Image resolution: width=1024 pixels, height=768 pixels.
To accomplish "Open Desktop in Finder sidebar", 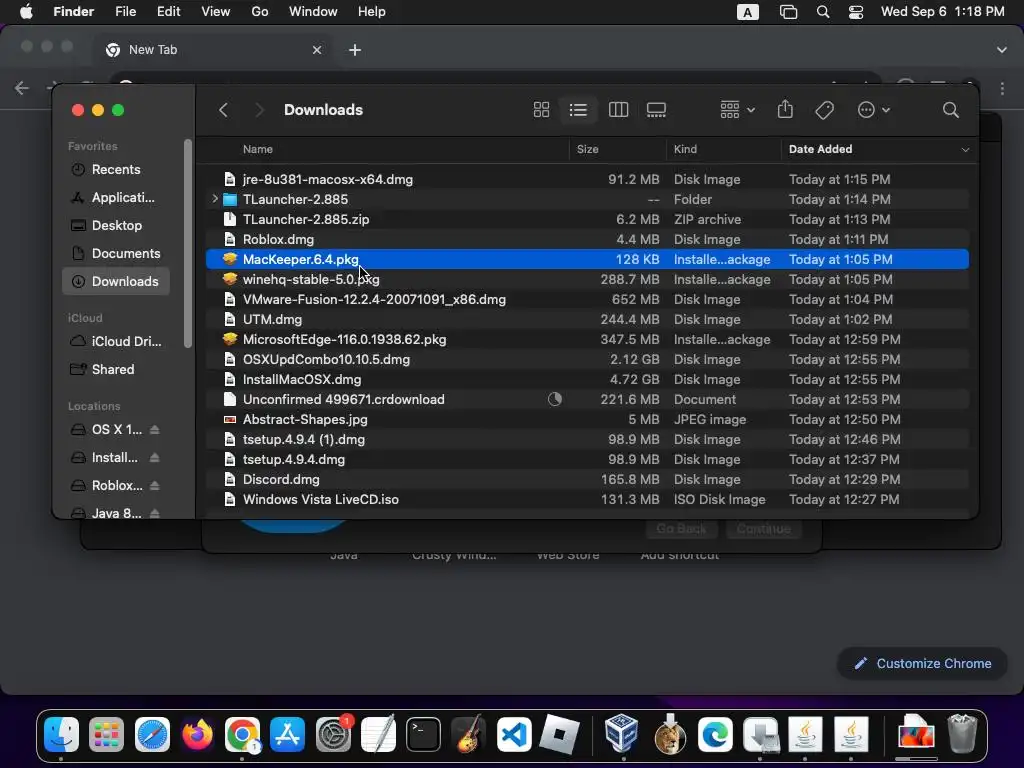I will tap(116, 225).
